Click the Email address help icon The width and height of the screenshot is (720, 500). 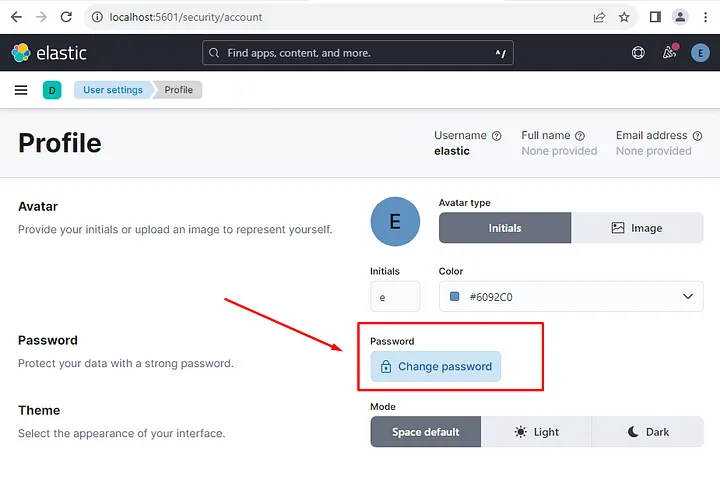697,136
